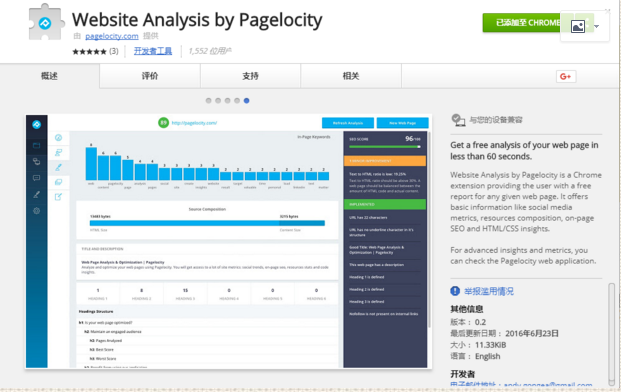Click the 开发者 heading
Viewport: 621px width, 392px height.
coord(463,374)
